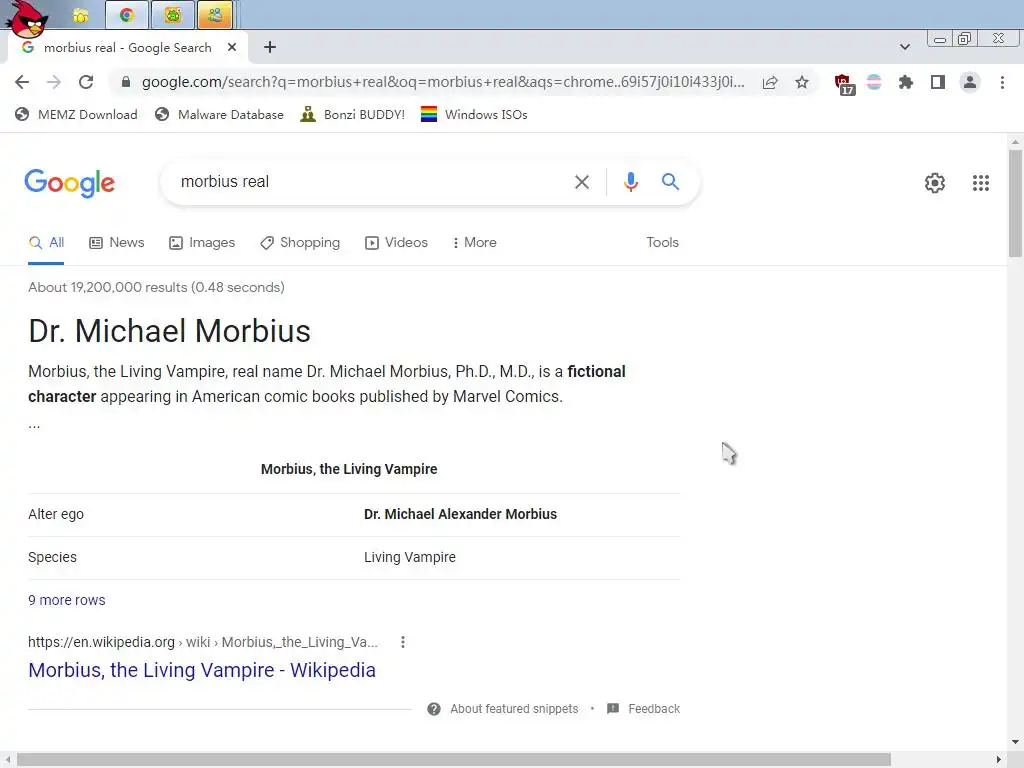Click the address bar URL
This screenshot has width=1024, height=768.
coord(443,82)
